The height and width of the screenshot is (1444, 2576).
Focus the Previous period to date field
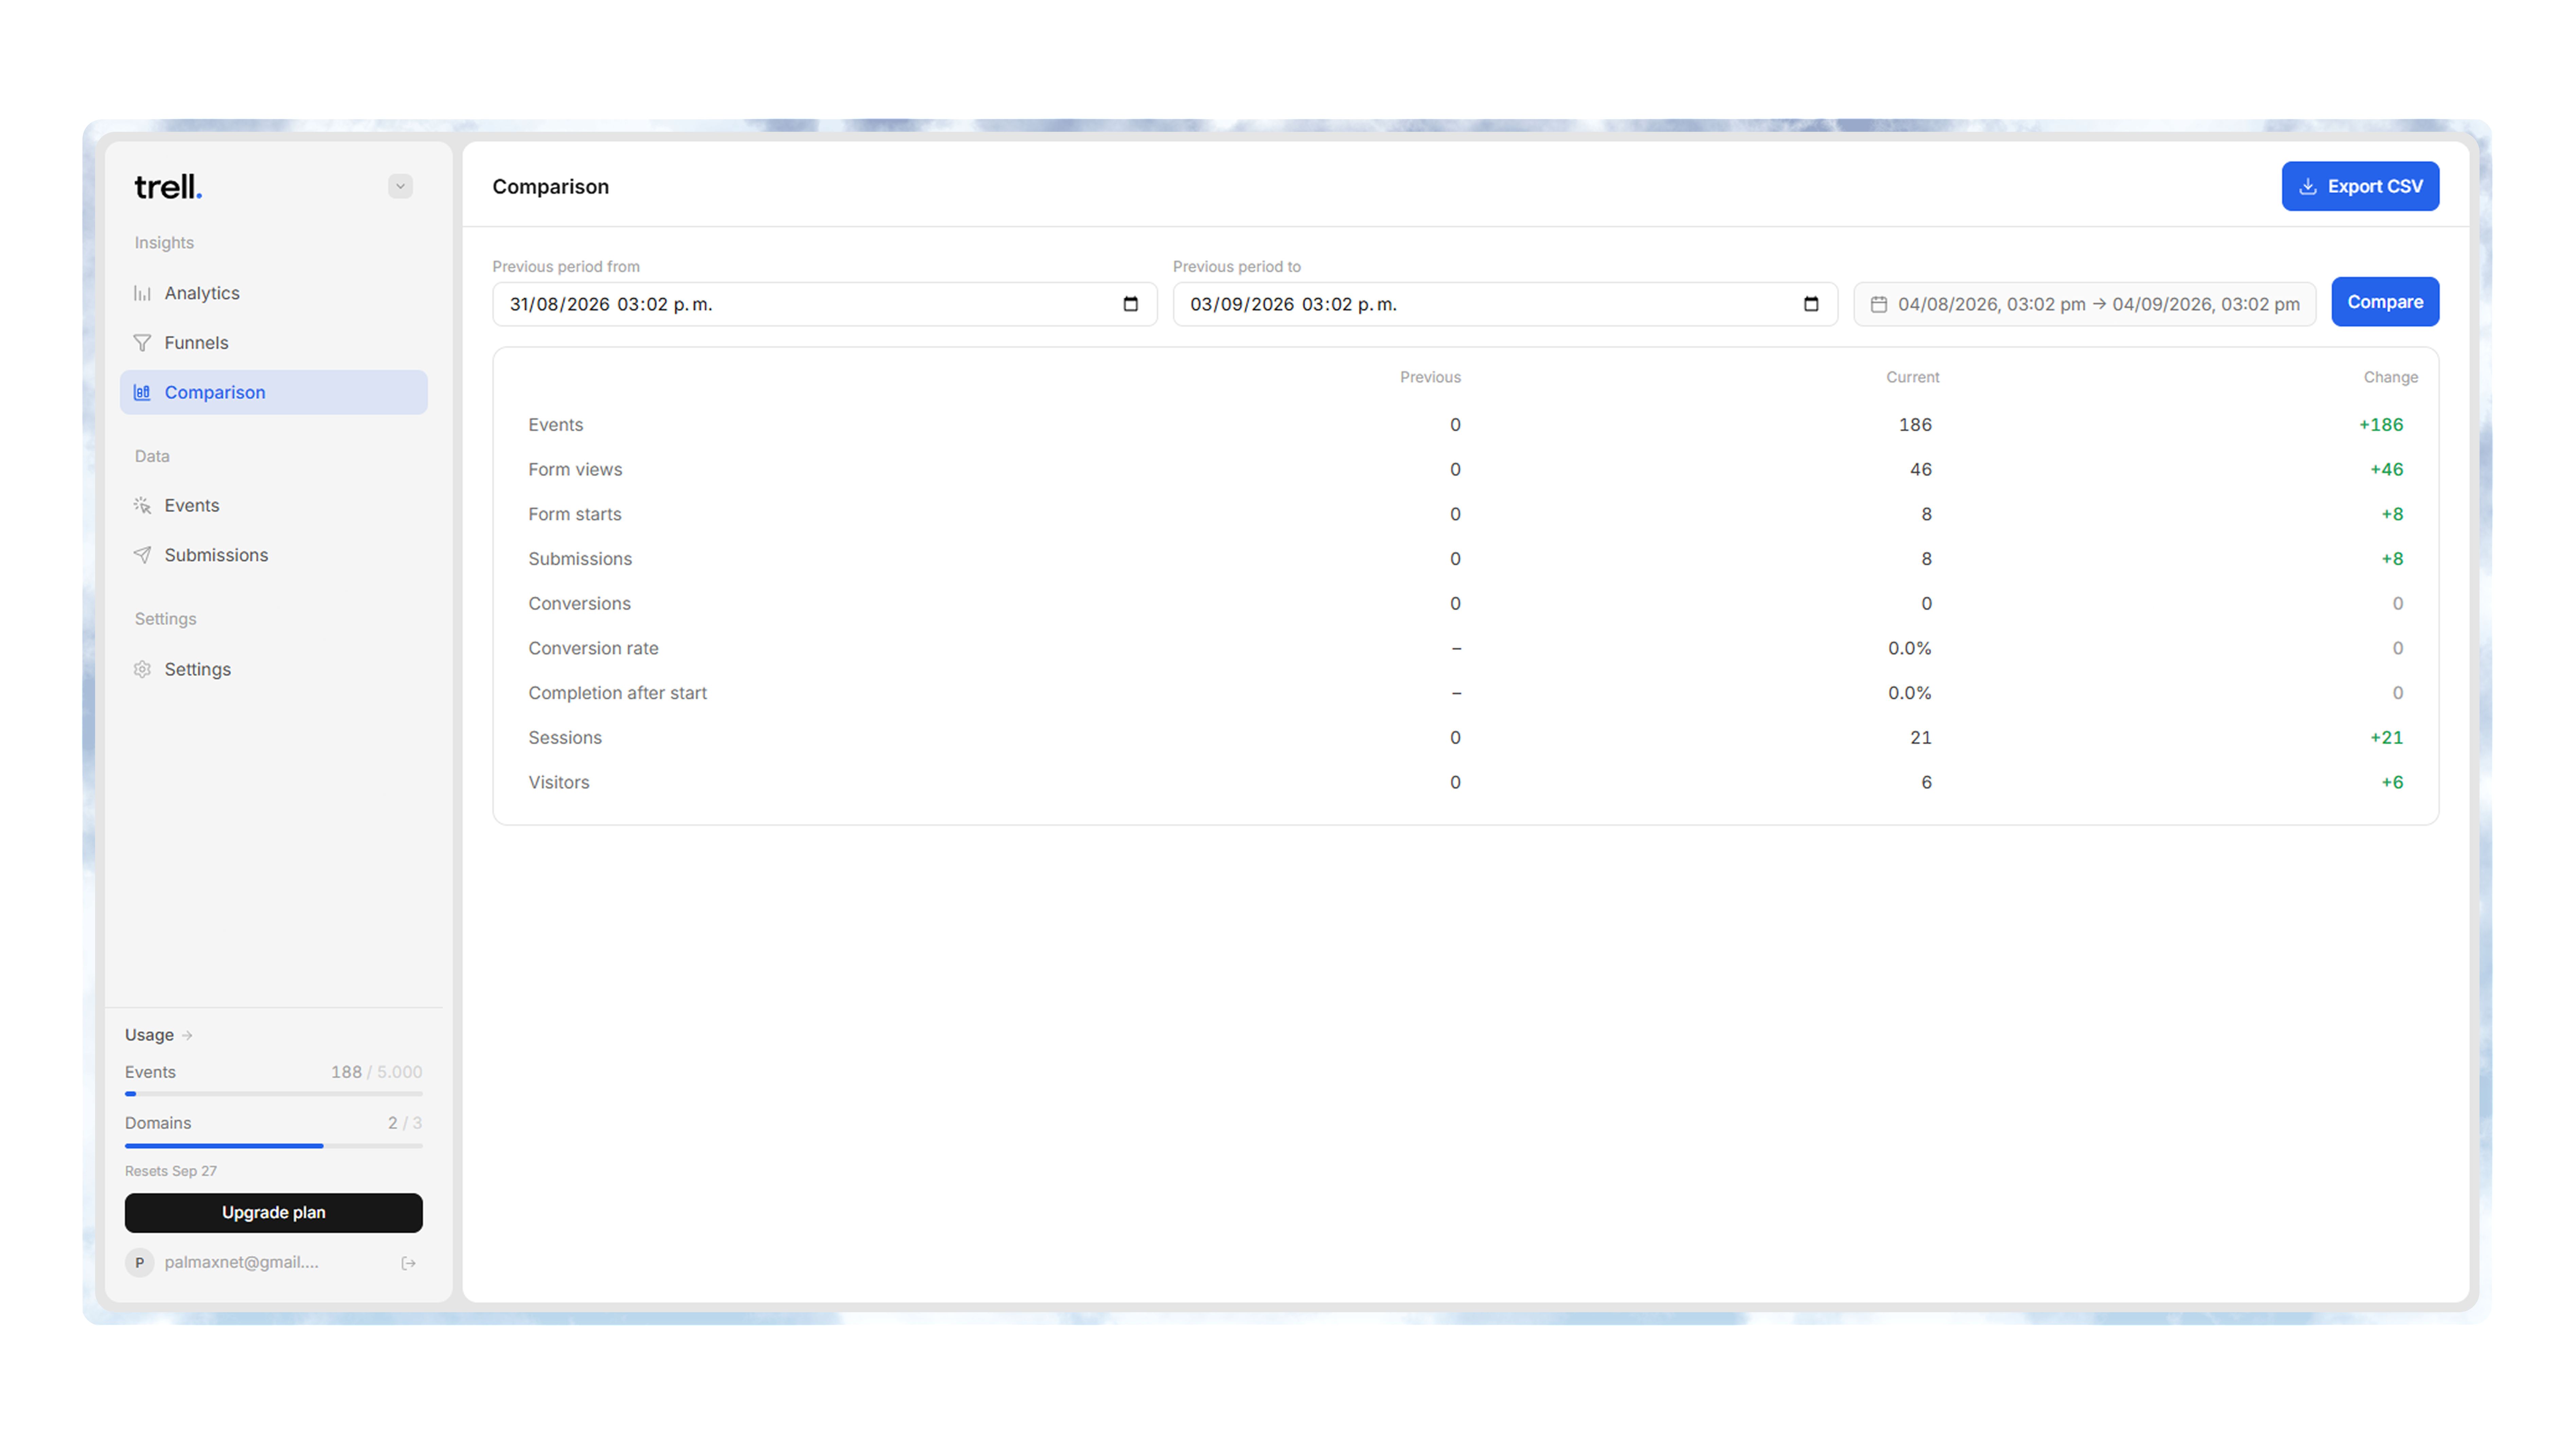point(1505,304)
